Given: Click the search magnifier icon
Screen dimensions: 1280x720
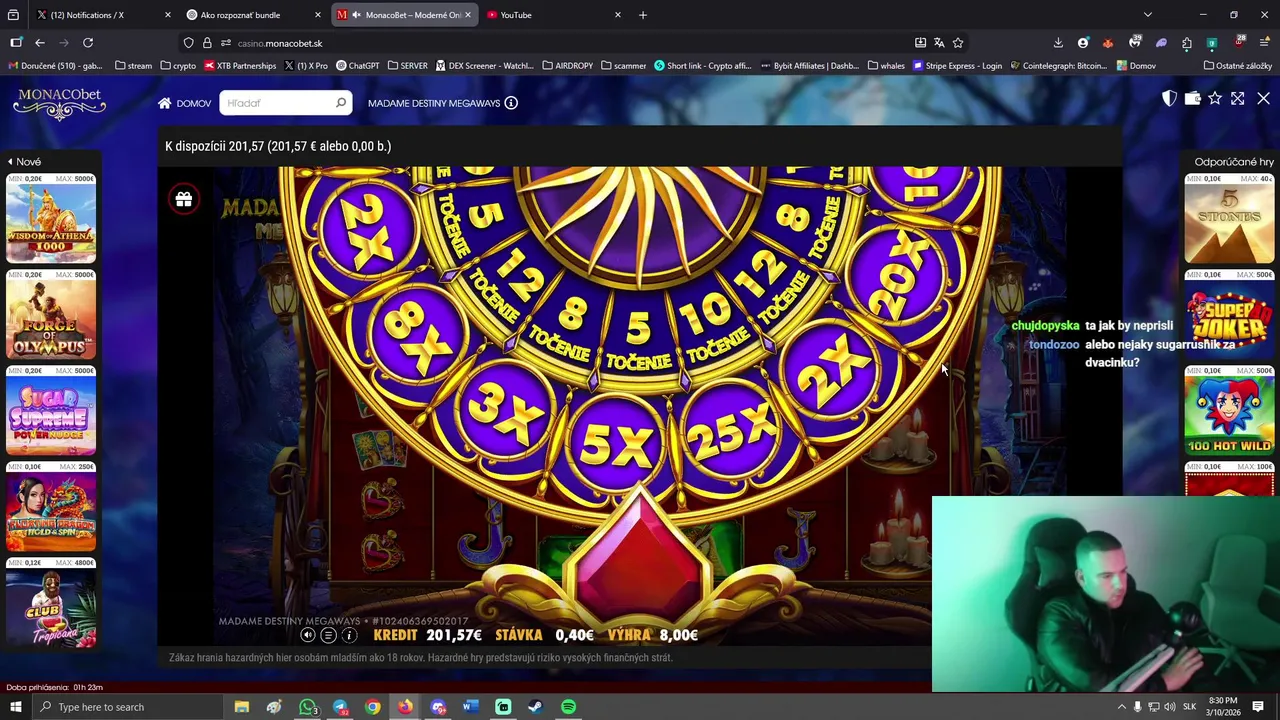Looking at the screenshot, I should click(x=341, y=103).
